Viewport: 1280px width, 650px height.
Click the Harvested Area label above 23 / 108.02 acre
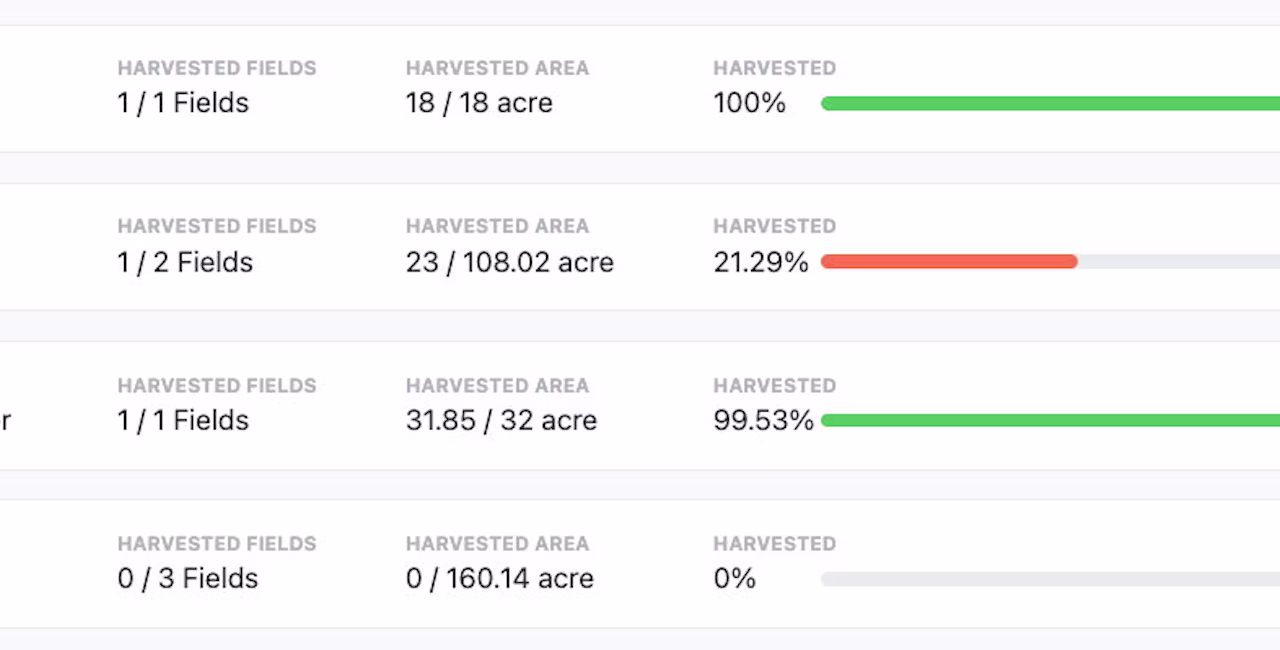tap(497, 226)
